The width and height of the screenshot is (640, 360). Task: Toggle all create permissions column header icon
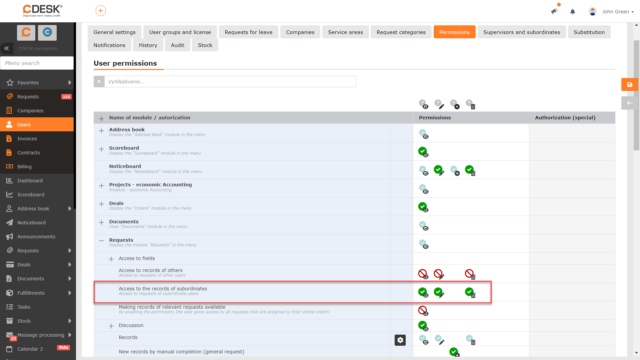[455, 104]
